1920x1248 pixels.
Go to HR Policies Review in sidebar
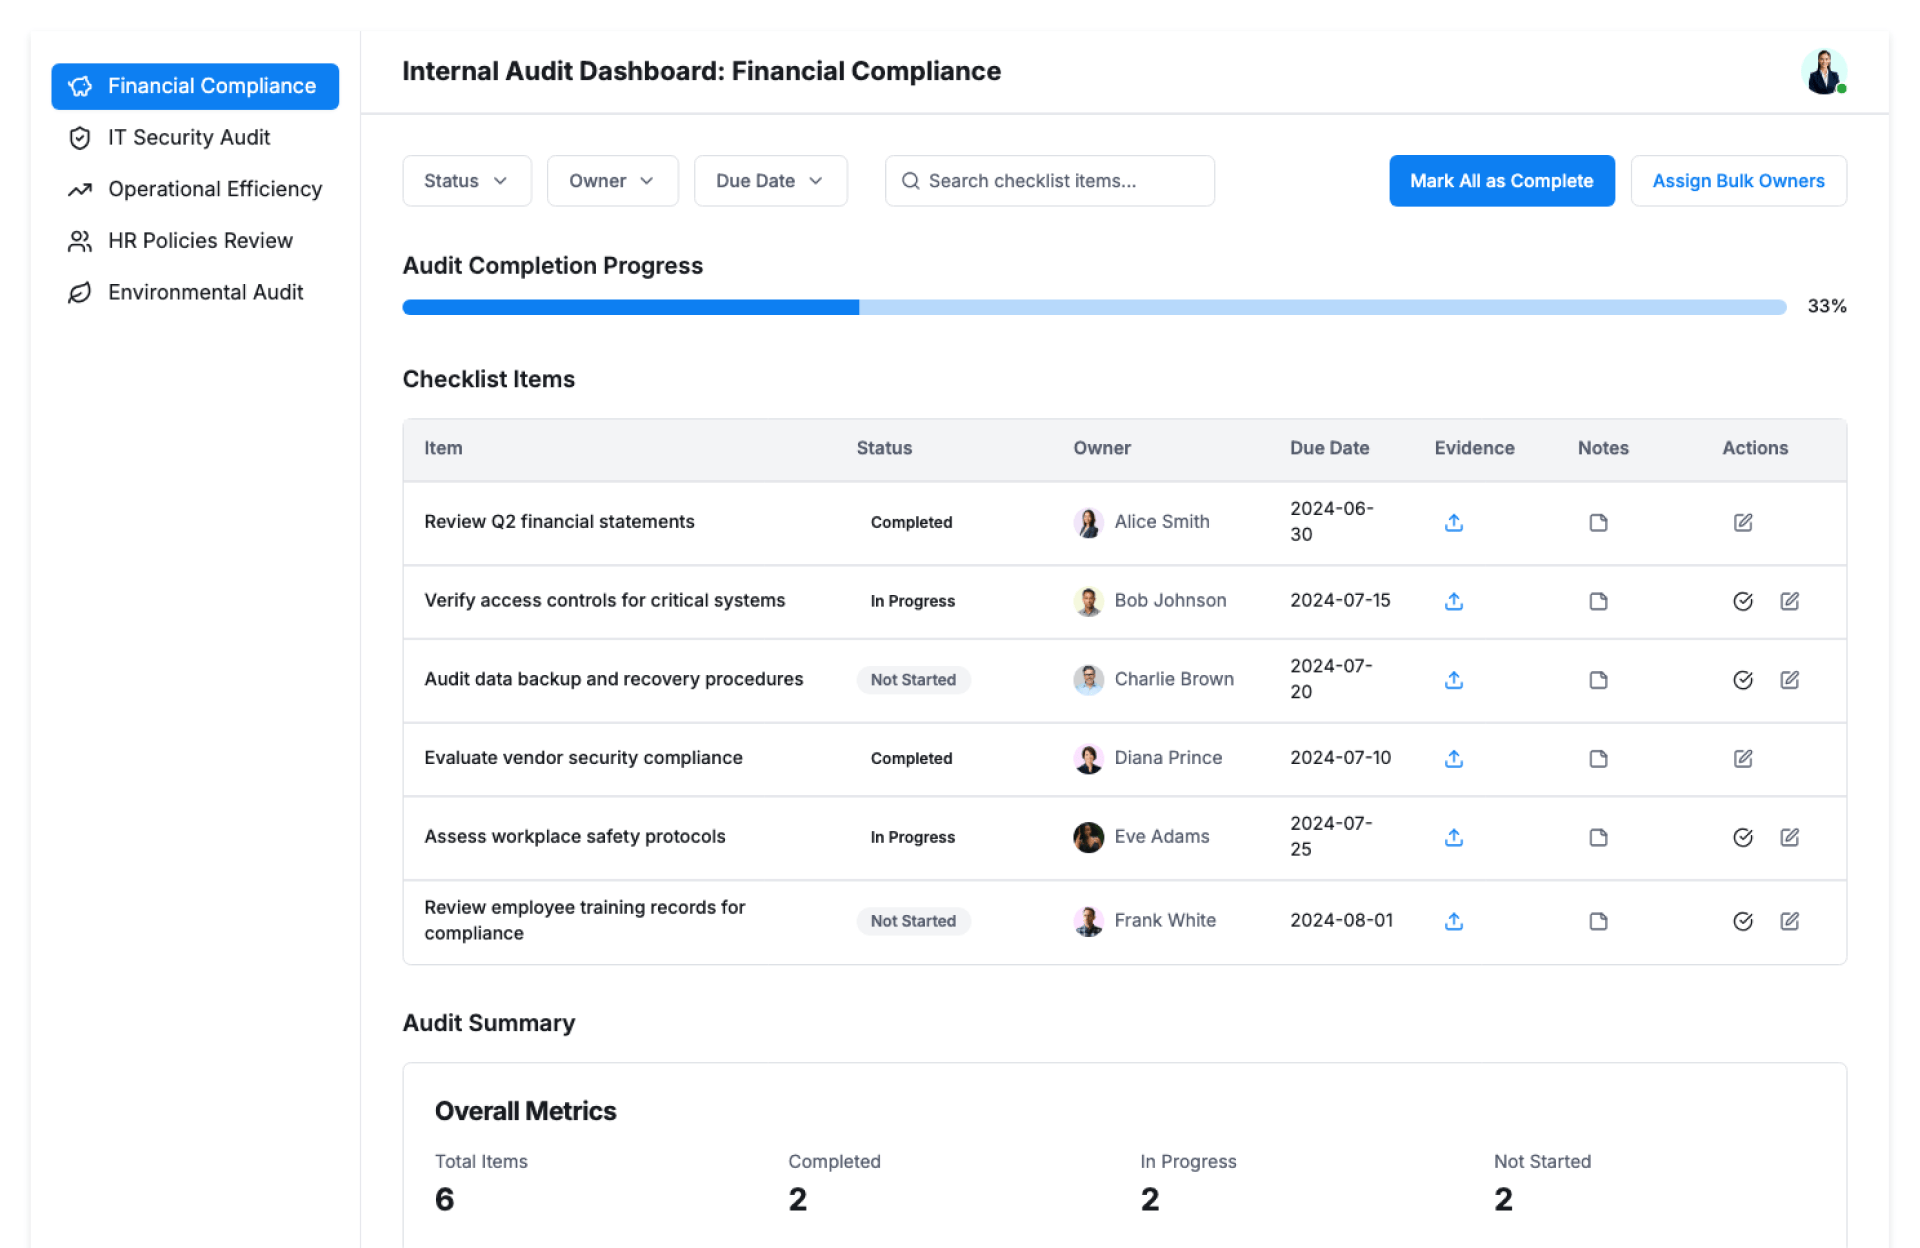(x=200, y=241)
